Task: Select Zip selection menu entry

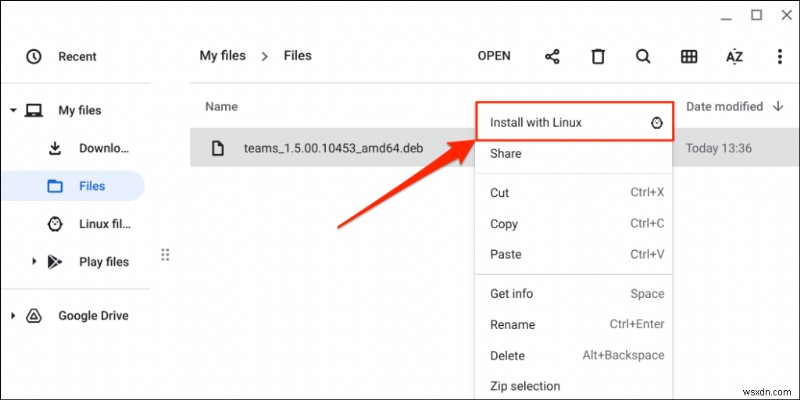Action: (573, 386)
